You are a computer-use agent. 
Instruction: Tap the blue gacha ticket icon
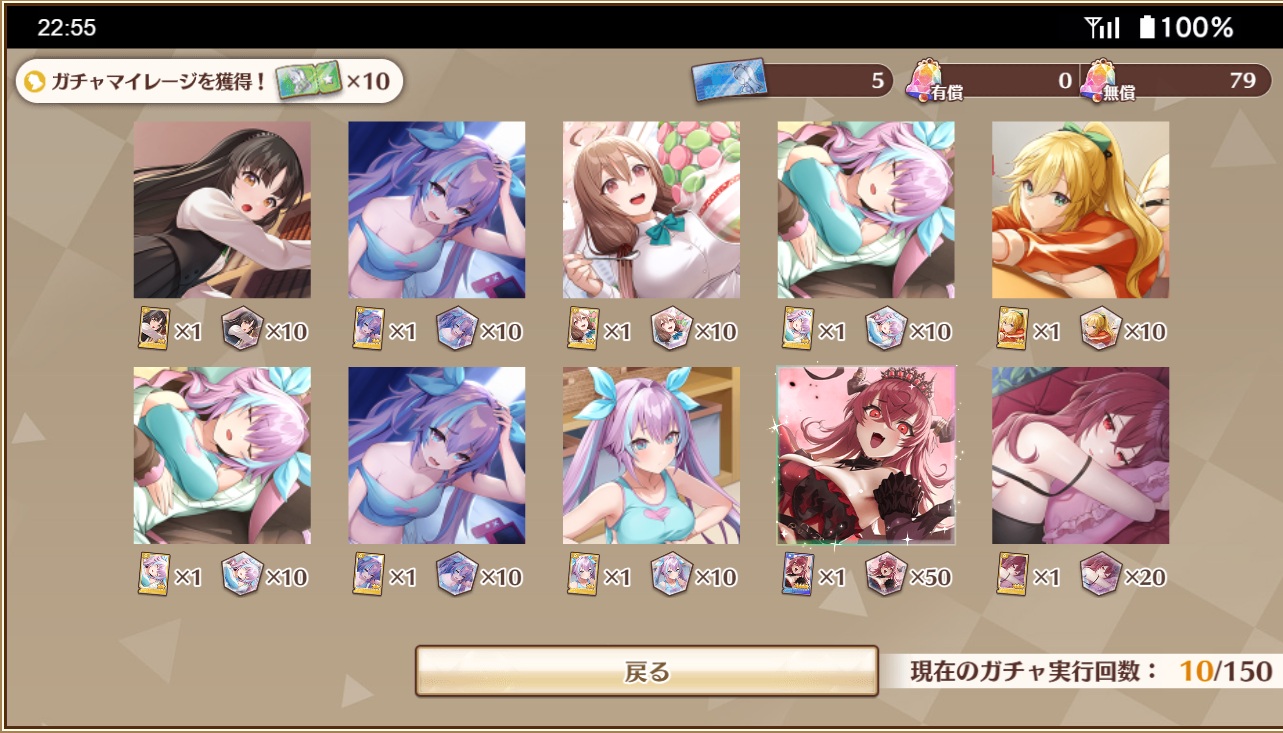[x=730, y=81]
